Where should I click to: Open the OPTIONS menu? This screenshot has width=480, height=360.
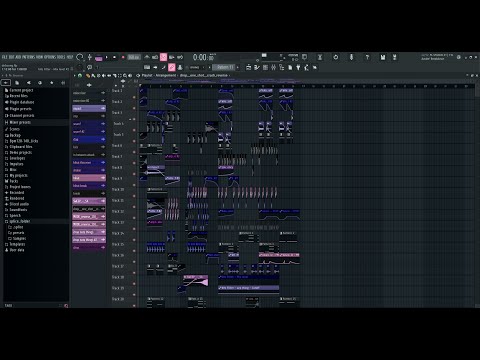pos(50,57)
